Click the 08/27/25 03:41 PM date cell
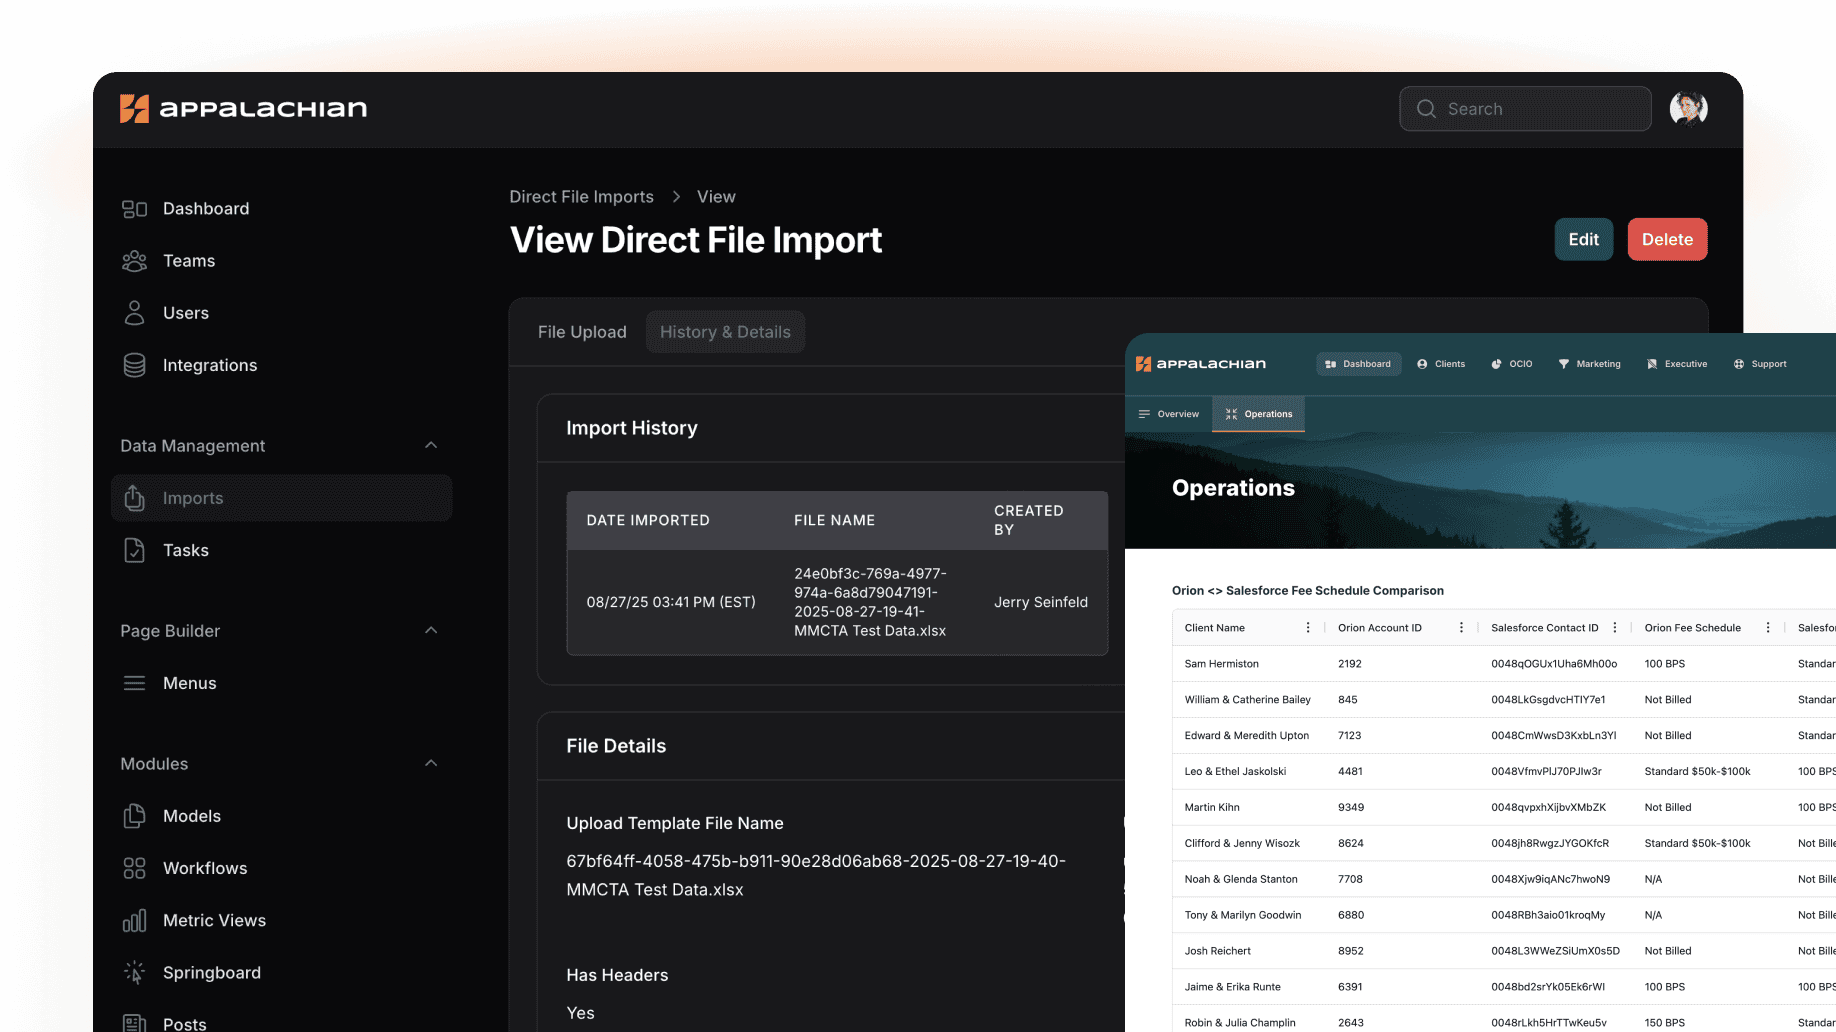 pyautogui.click(x=670, y=602)
